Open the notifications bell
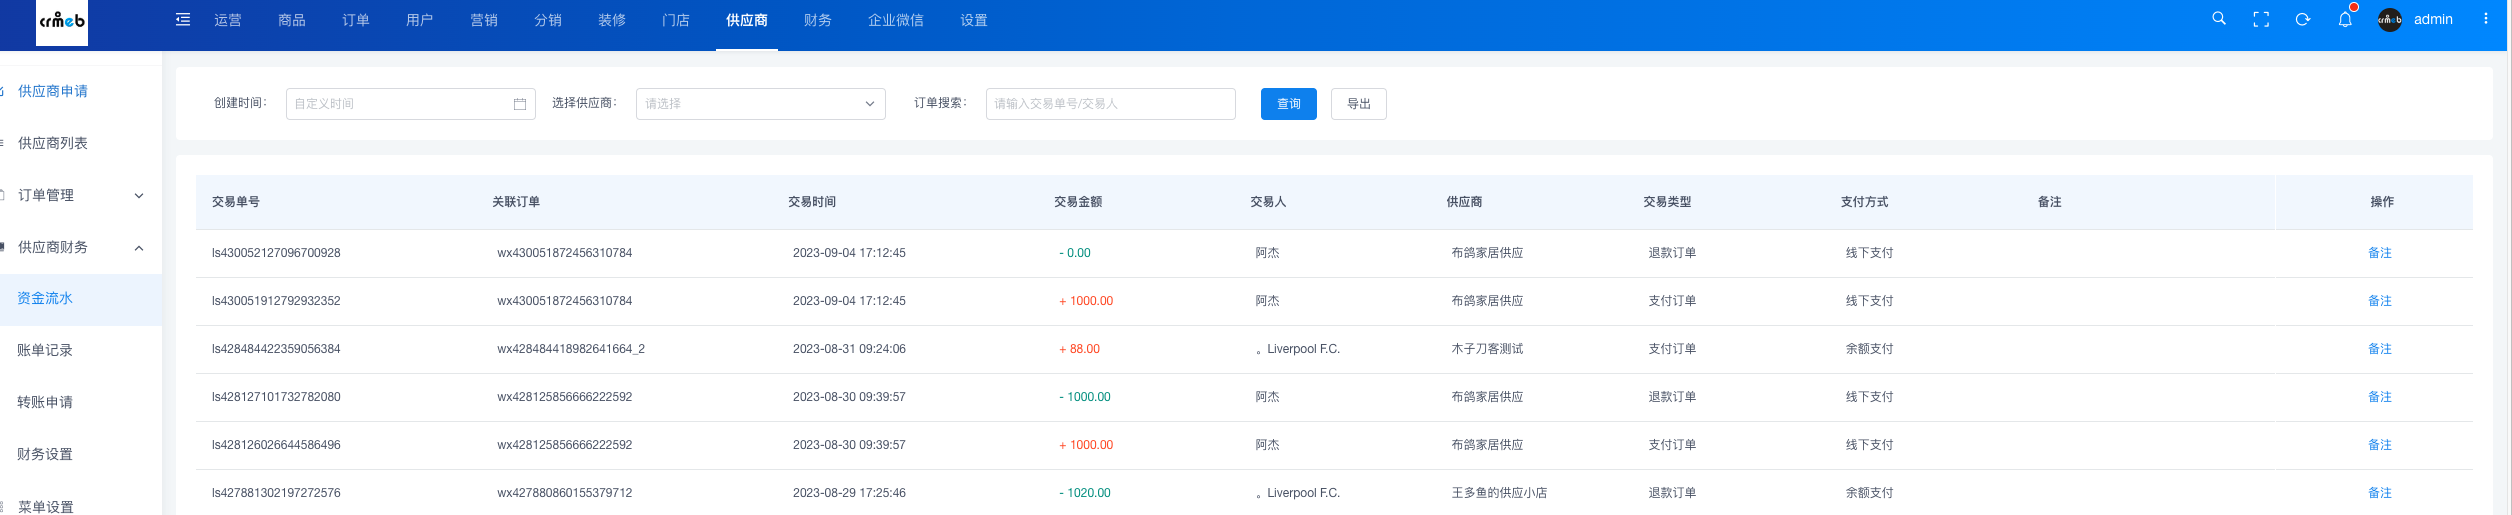 pyautogui.click(x=2344, y=19)
